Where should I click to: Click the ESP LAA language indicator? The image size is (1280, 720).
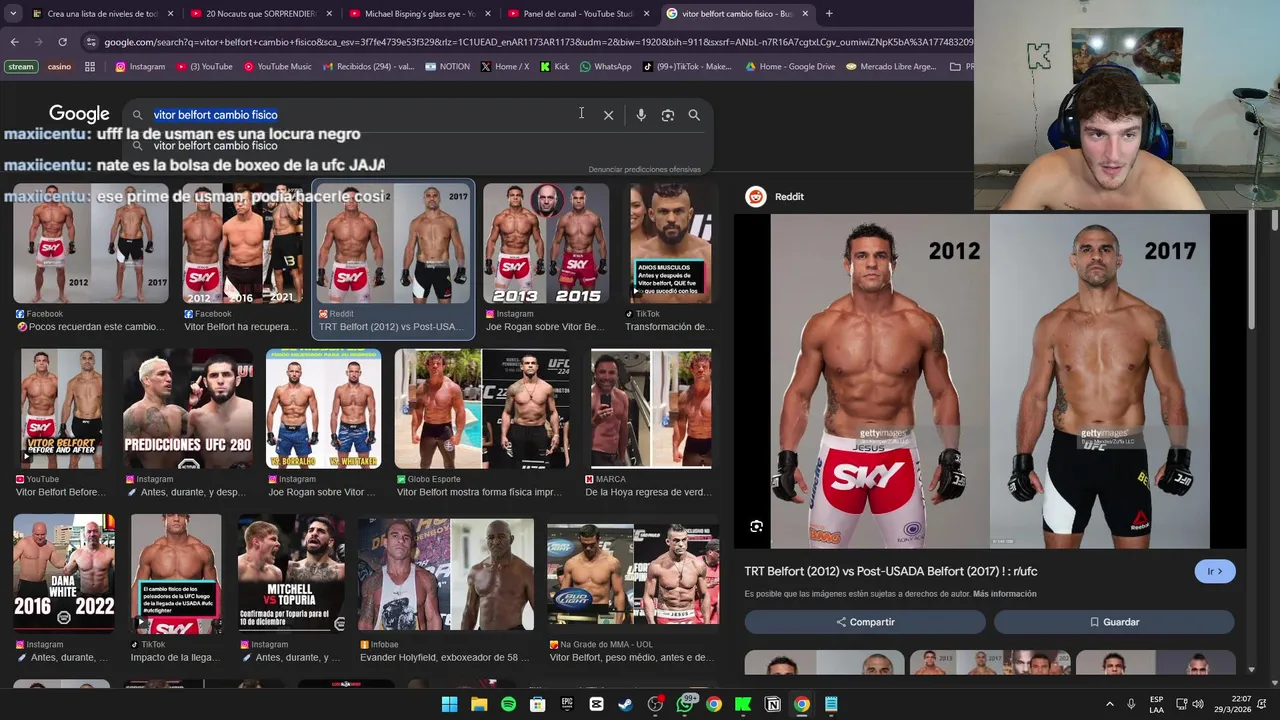click(x=1156, y=704)
